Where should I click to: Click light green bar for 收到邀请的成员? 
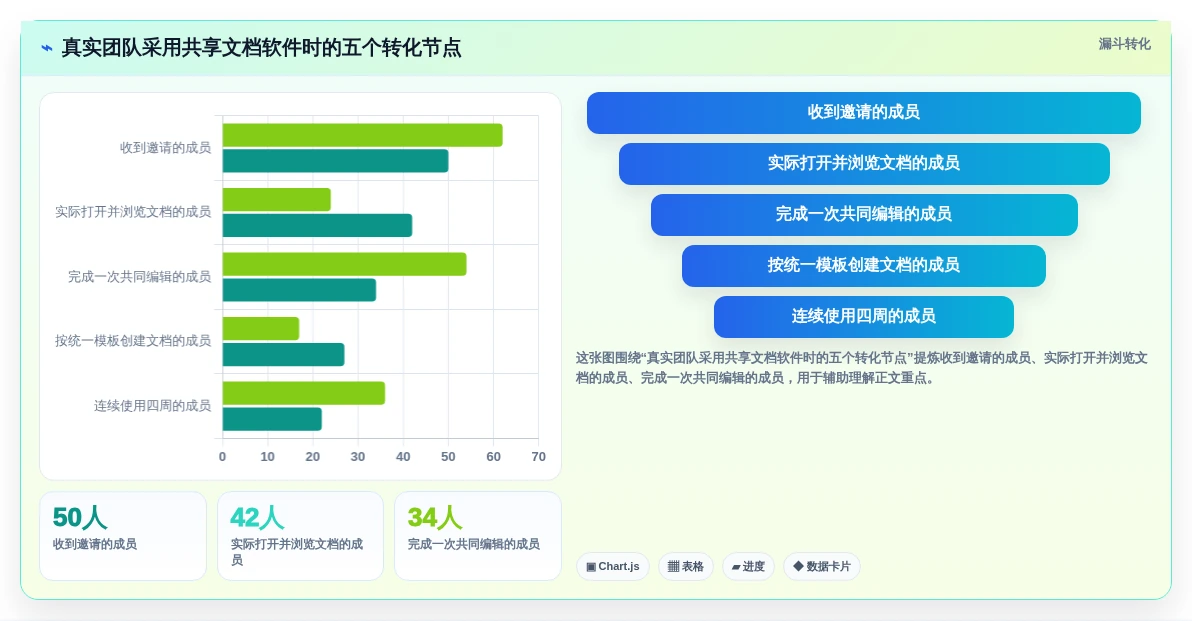pyautogui.click(x=363, y=135)
